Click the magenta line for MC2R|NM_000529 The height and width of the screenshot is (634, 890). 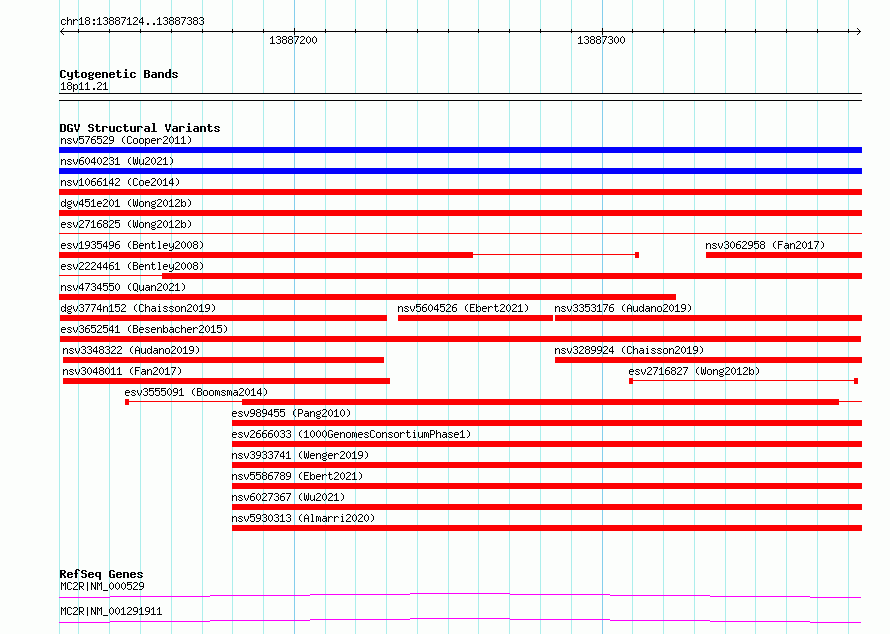pos(460,595)
